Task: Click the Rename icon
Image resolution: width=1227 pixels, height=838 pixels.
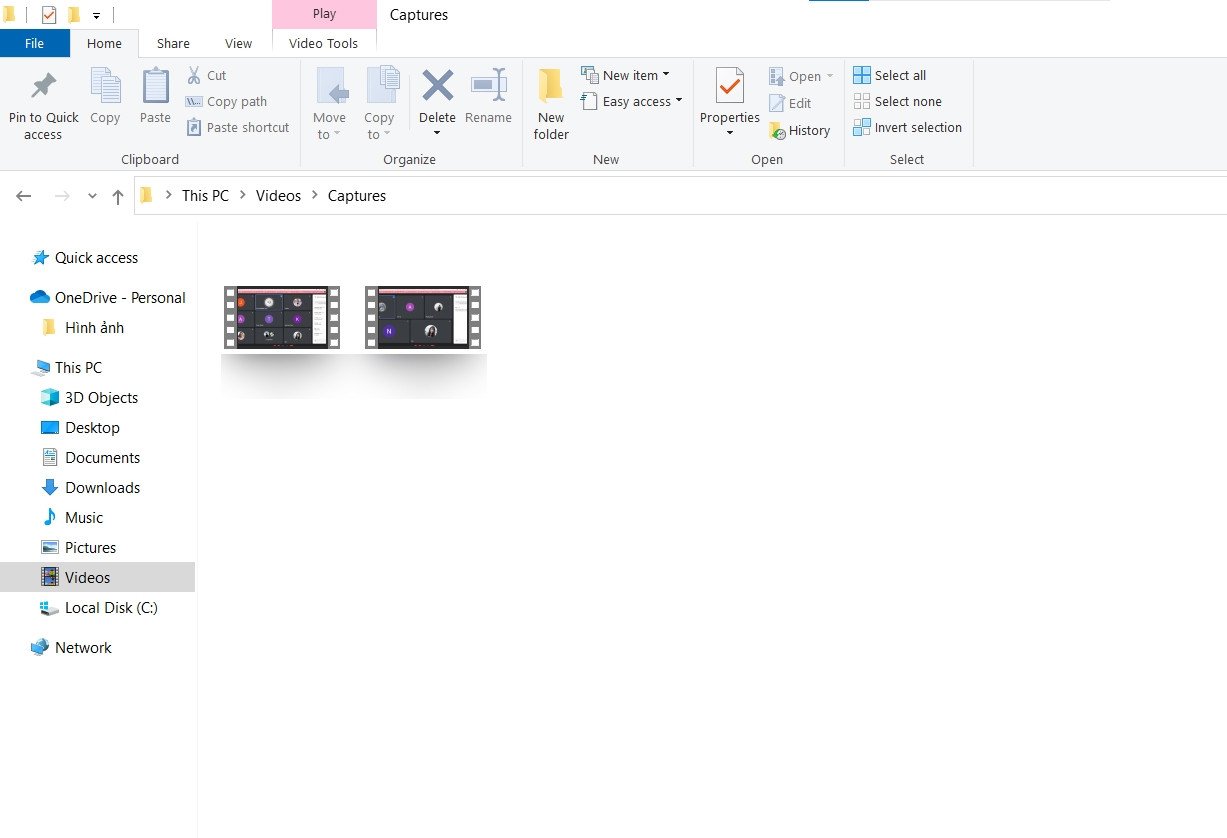Action: point(489,96)
